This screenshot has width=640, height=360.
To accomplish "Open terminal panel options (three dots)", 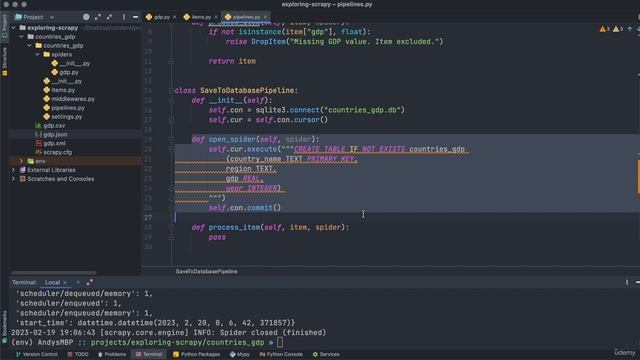I will click(627, 282).
